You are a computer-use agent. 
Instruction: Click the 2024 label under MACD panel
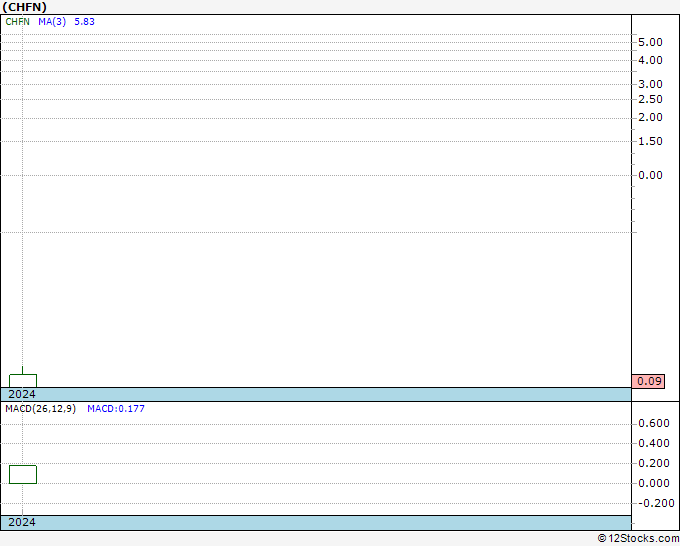pos(22,522)
